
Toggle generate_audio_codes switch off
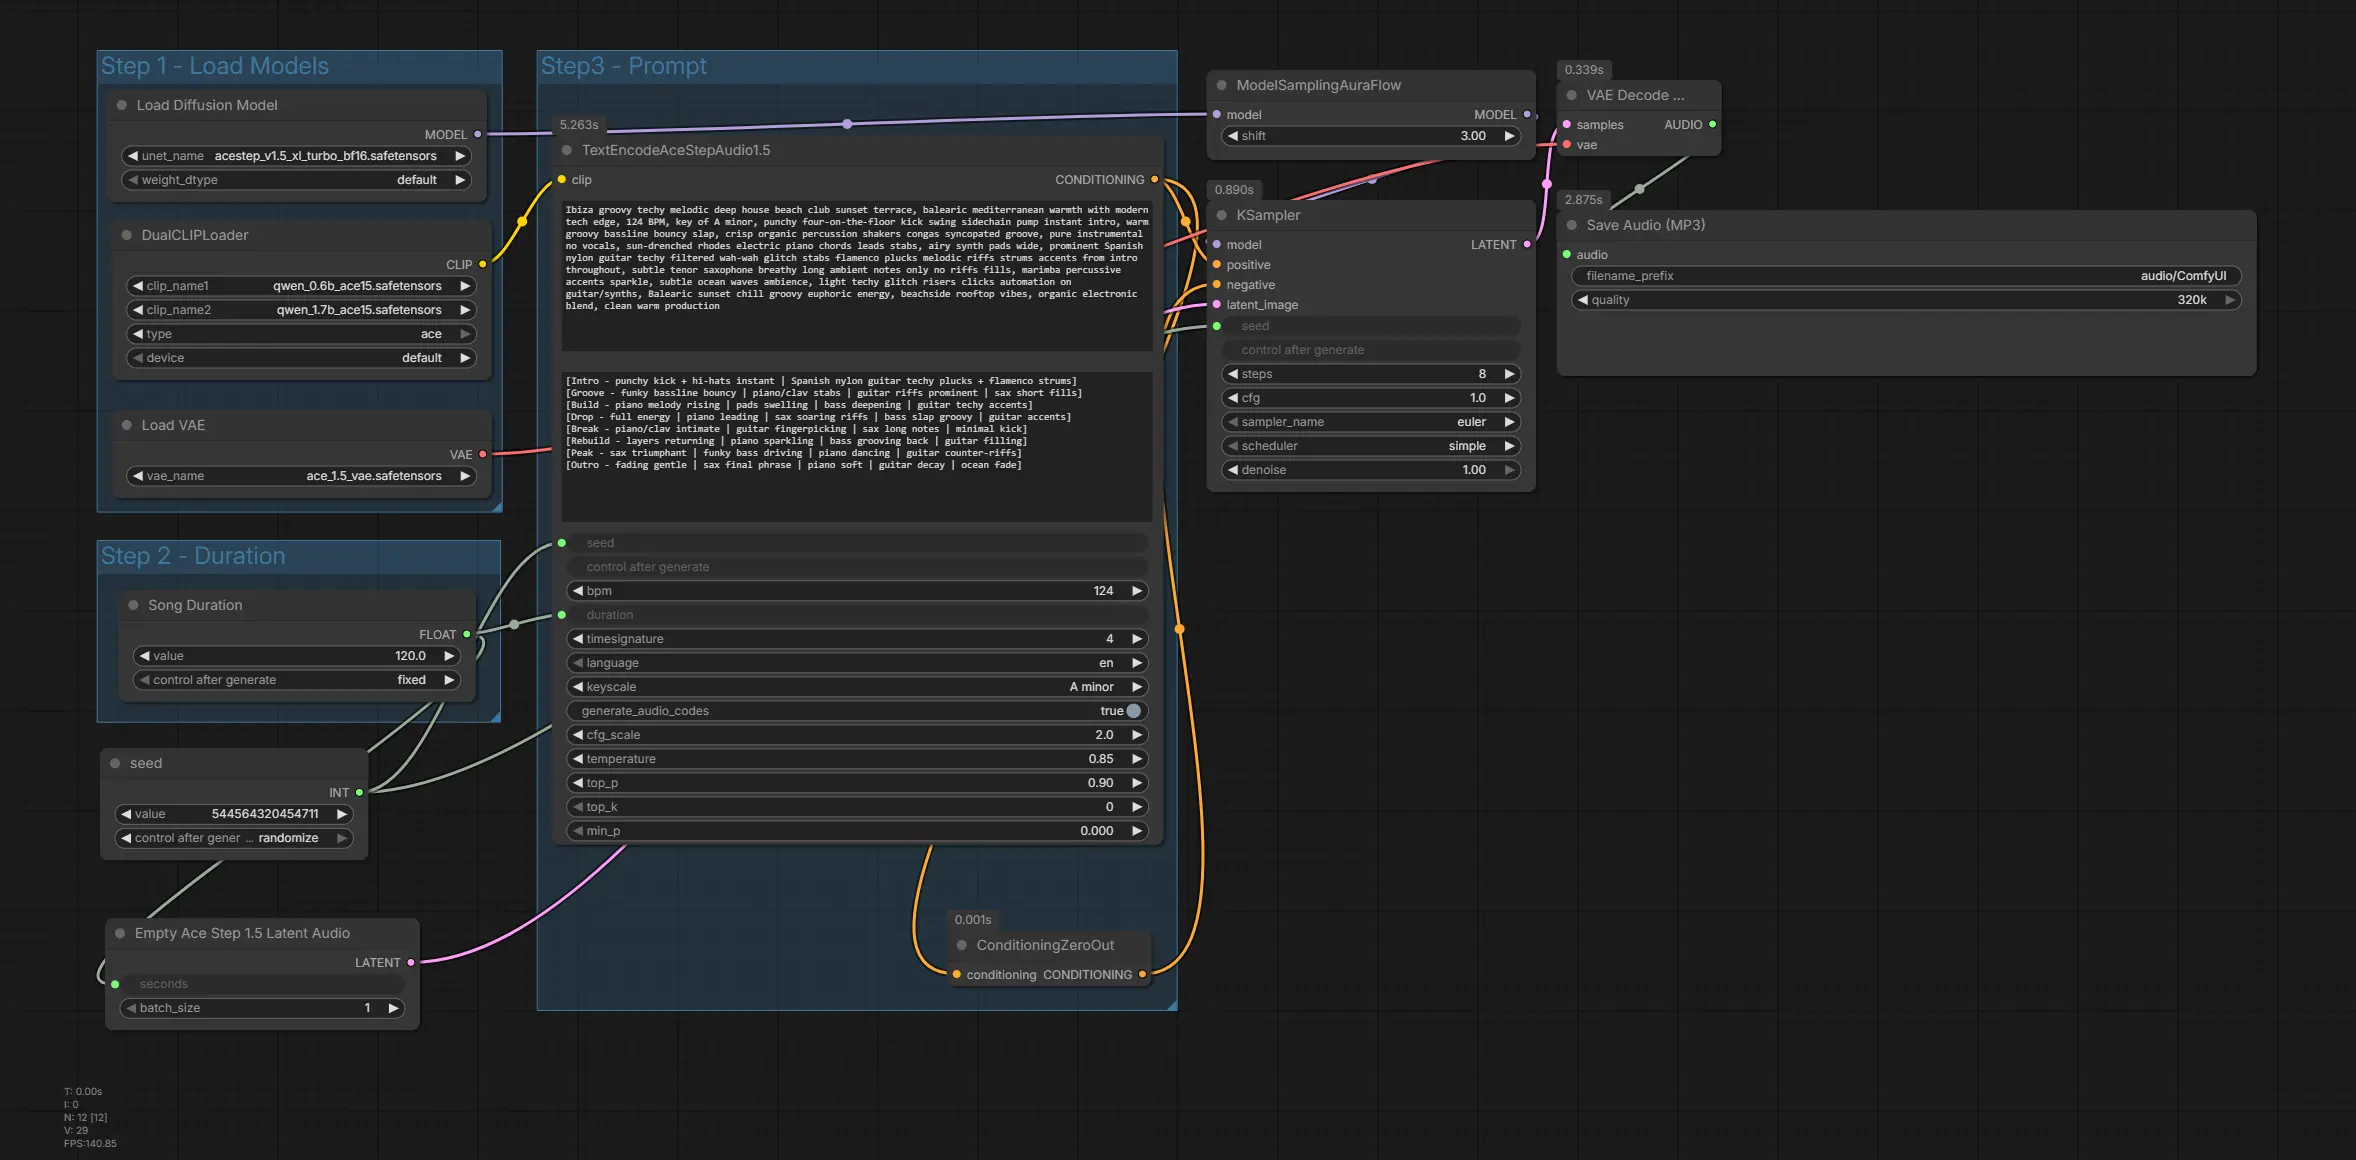pos(1132,711)
